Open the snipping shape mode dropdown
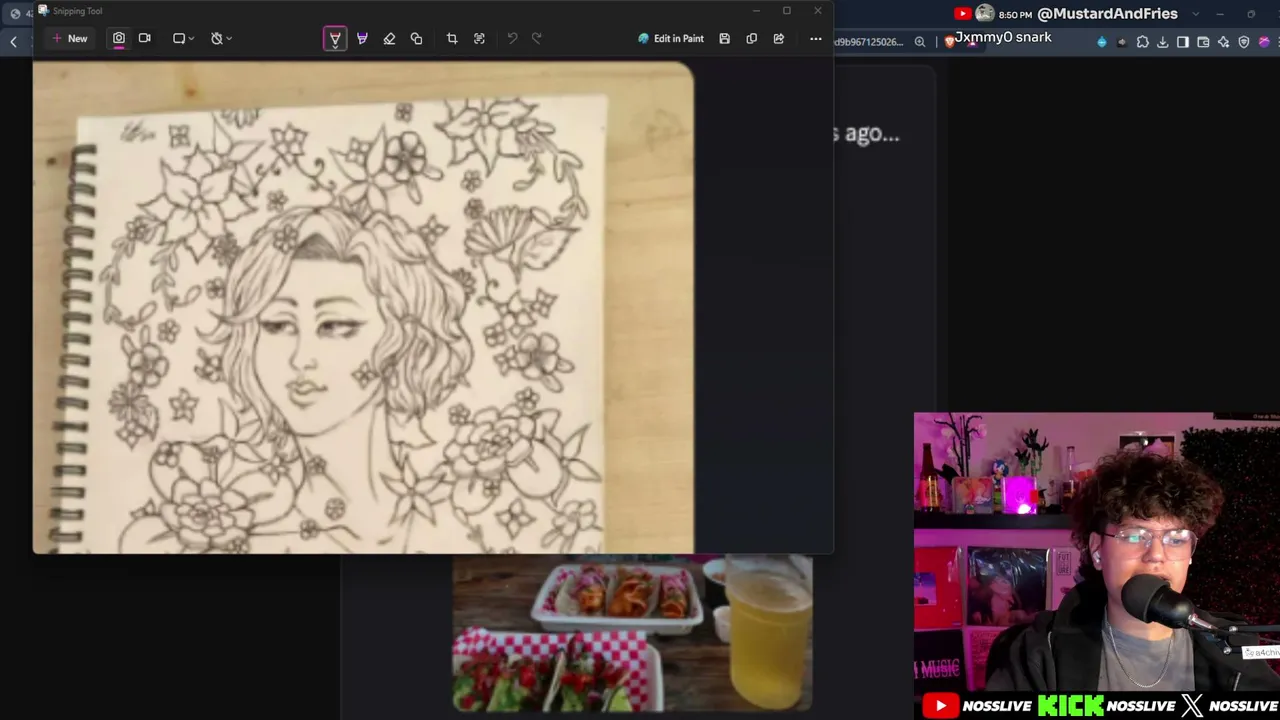 183,38
